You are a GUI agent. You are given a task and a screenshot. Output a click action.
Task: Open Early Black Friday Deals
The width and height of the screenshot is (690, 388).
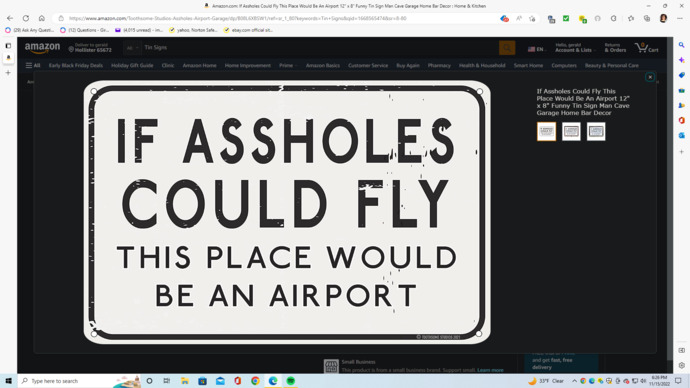click(76, 65)
